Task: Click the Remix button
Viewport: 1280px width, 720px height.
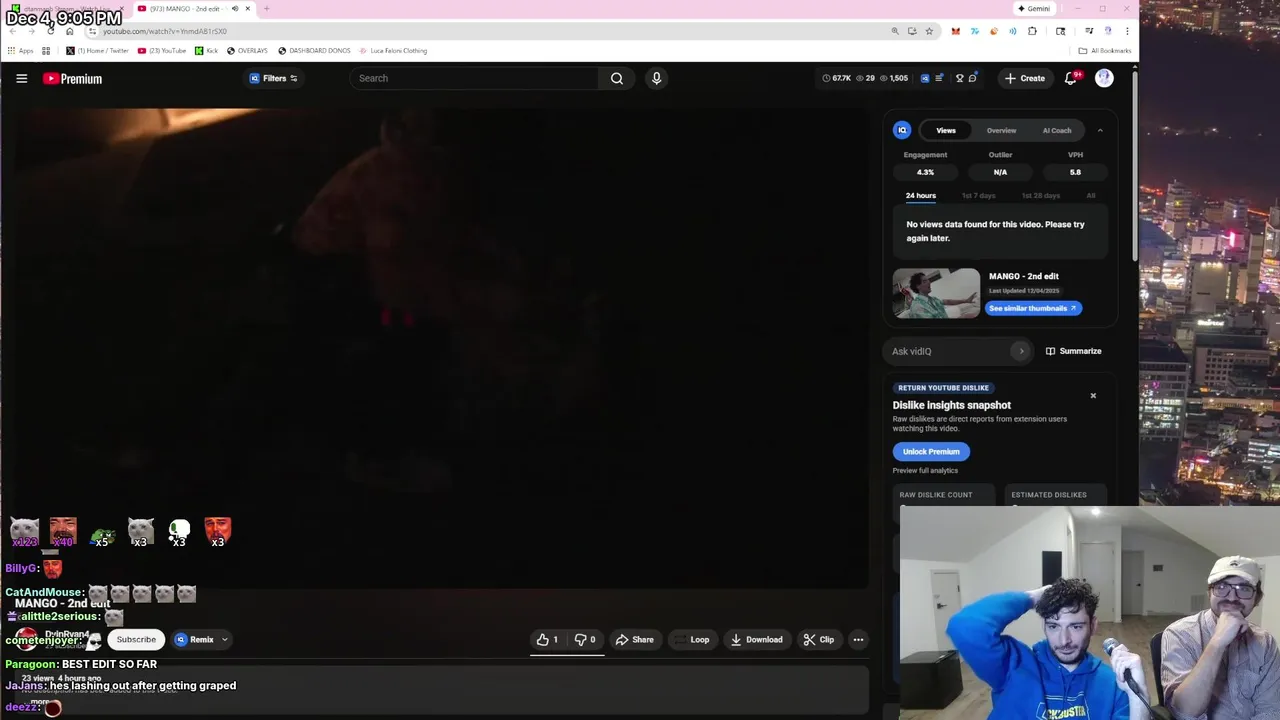Action: tap(195, 640)
